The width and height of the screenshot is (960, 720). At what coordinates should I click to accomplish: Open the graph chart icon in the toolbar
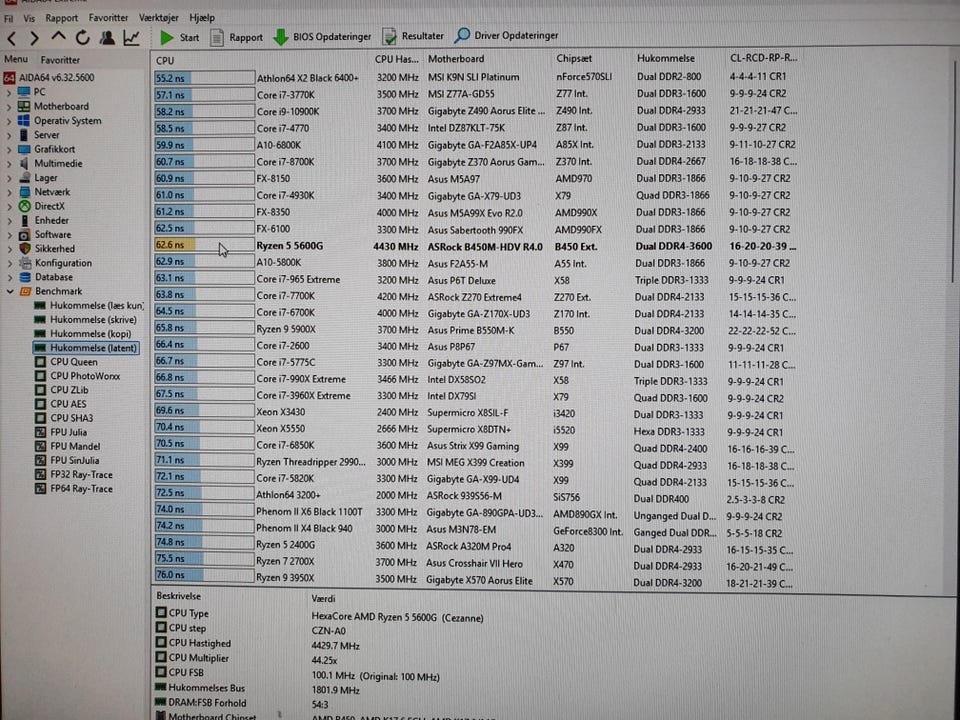(x=131, y=37)
